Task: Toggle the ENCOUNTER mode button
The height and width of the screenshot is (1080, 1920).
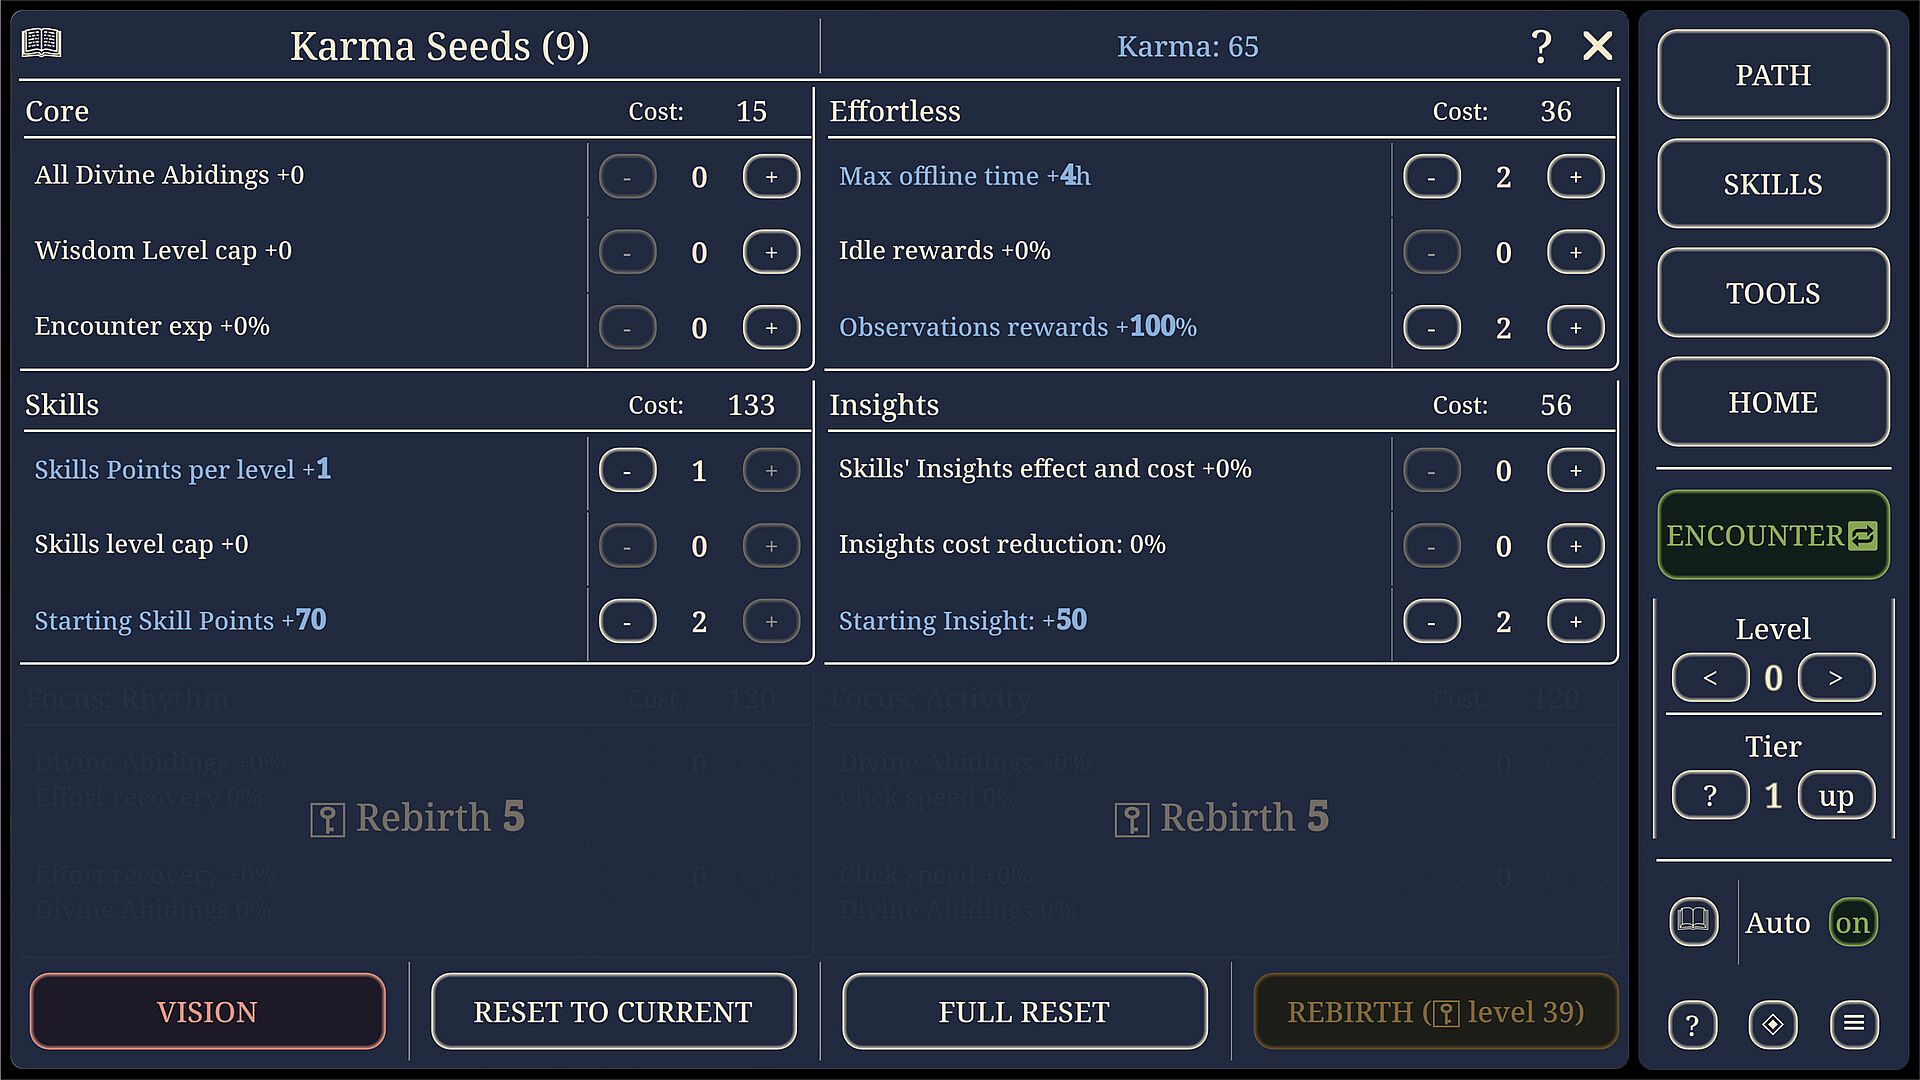Action: (x=1772, y=535)
